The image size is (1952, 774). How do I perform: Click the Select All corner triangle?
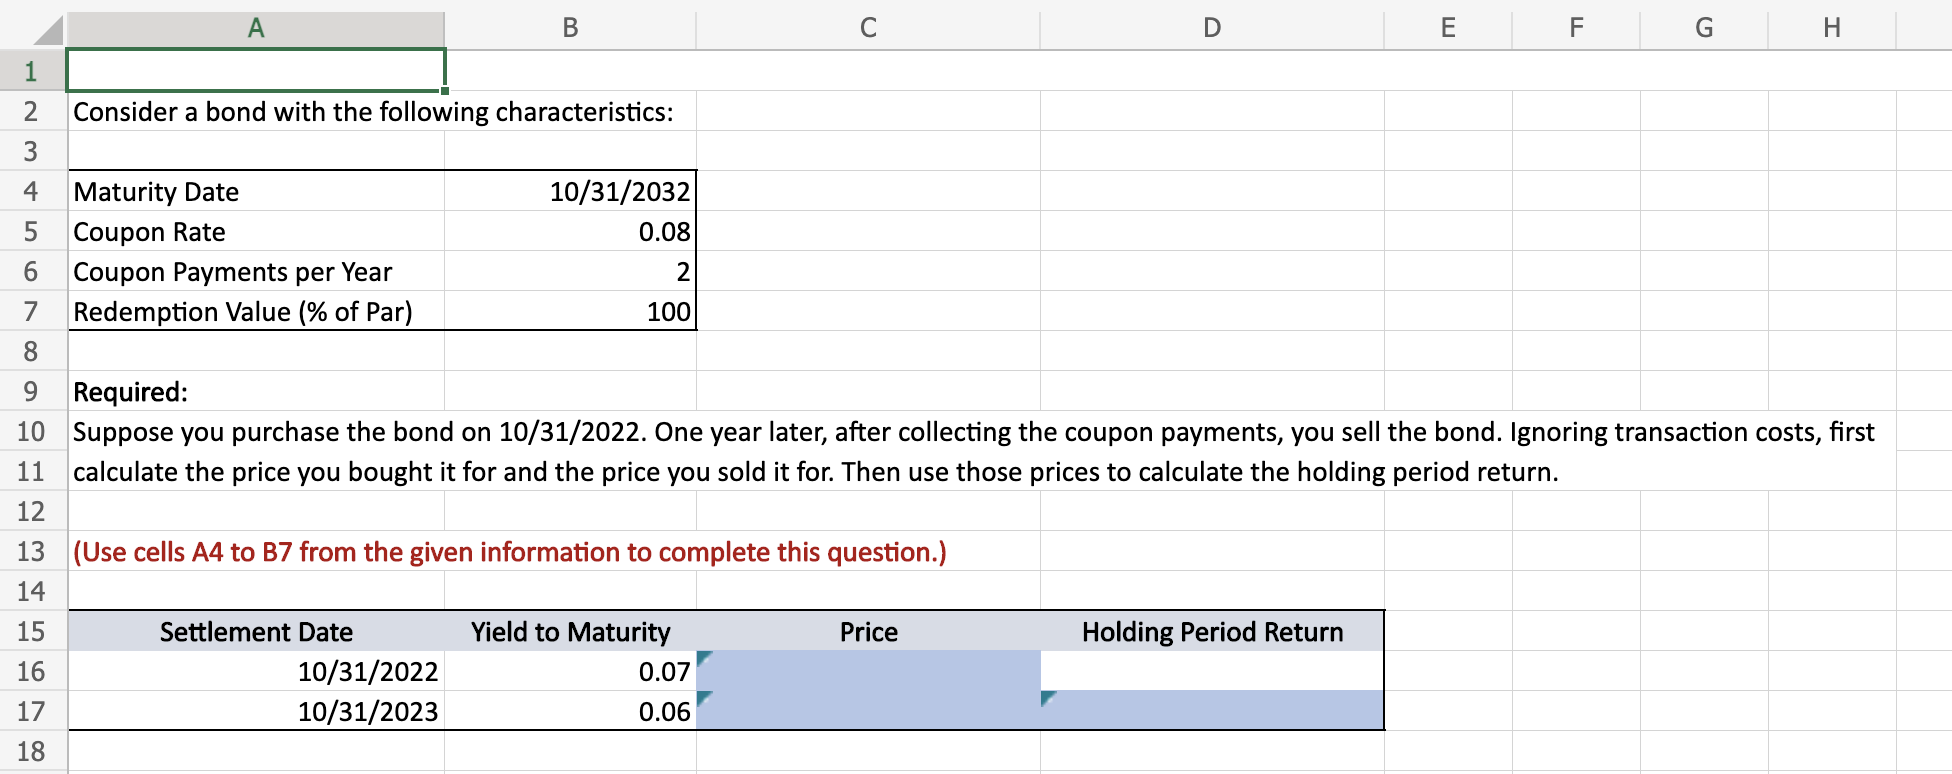47,30
